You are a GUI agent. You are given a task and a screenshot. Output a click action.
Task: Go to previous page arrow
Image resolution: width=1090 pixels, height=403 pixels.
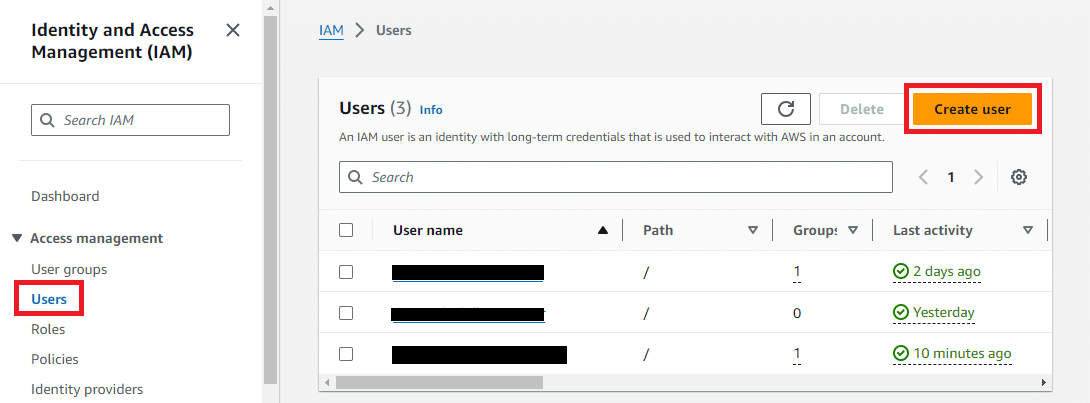923,177
